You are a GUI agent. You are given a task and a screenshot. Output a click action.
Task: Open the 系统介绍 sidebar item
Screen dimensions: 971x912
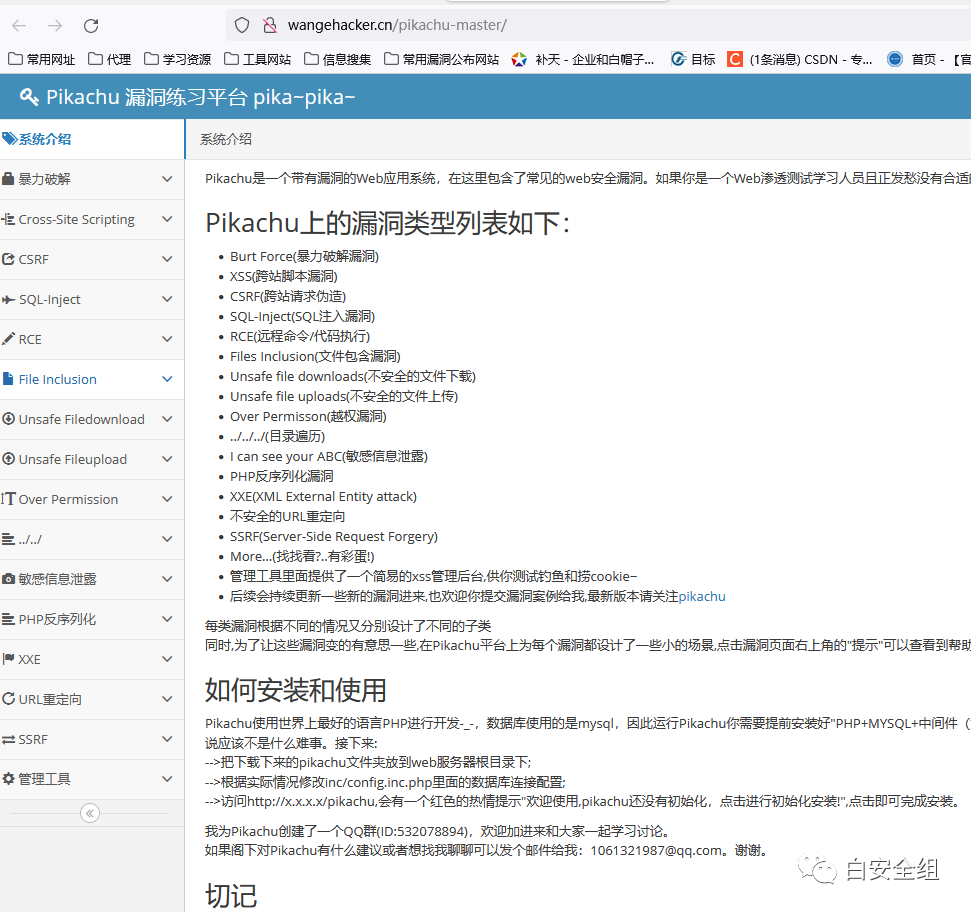point(92,139)
